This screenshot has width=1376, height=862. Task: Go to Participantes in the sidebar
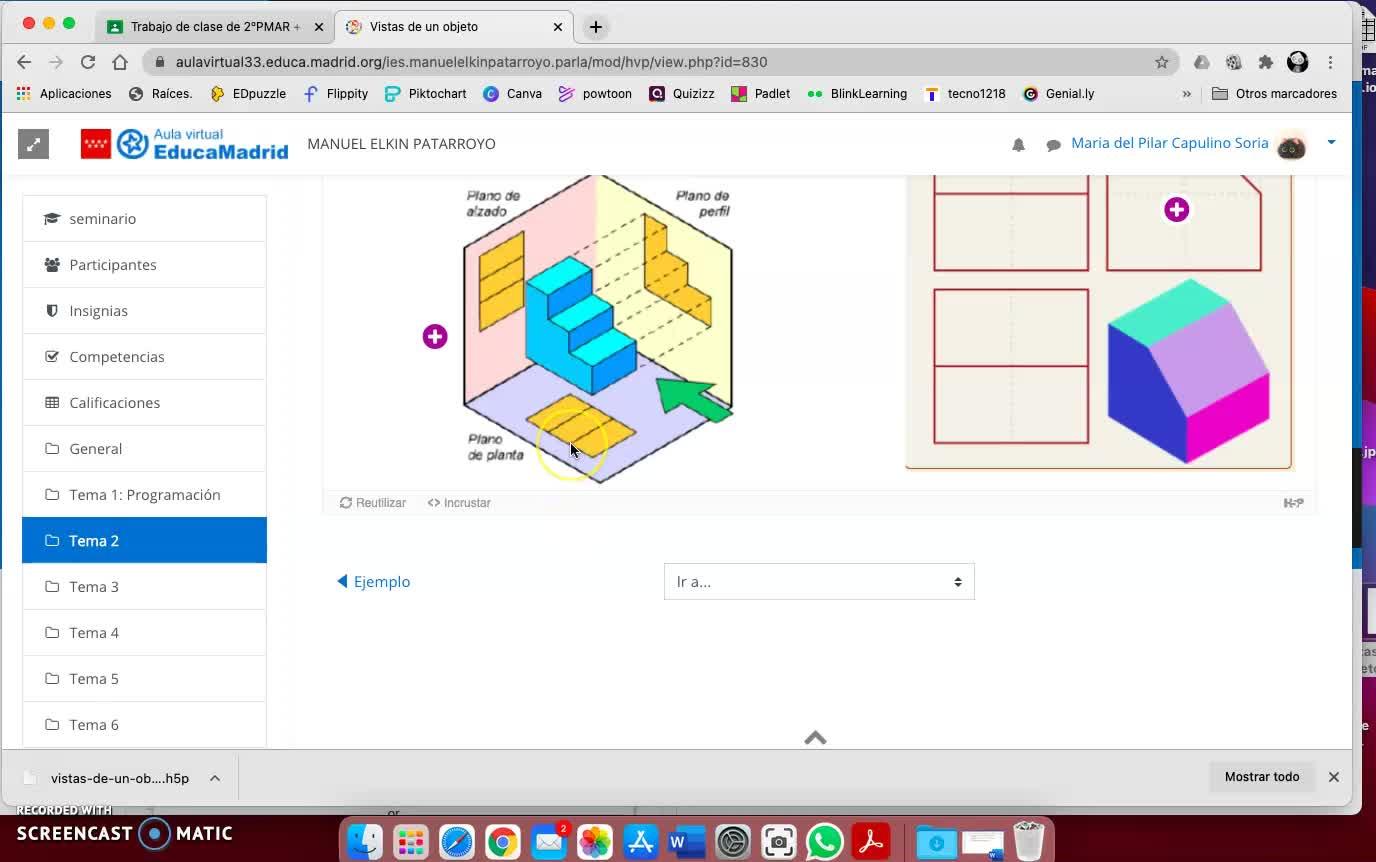click(144, 265)
